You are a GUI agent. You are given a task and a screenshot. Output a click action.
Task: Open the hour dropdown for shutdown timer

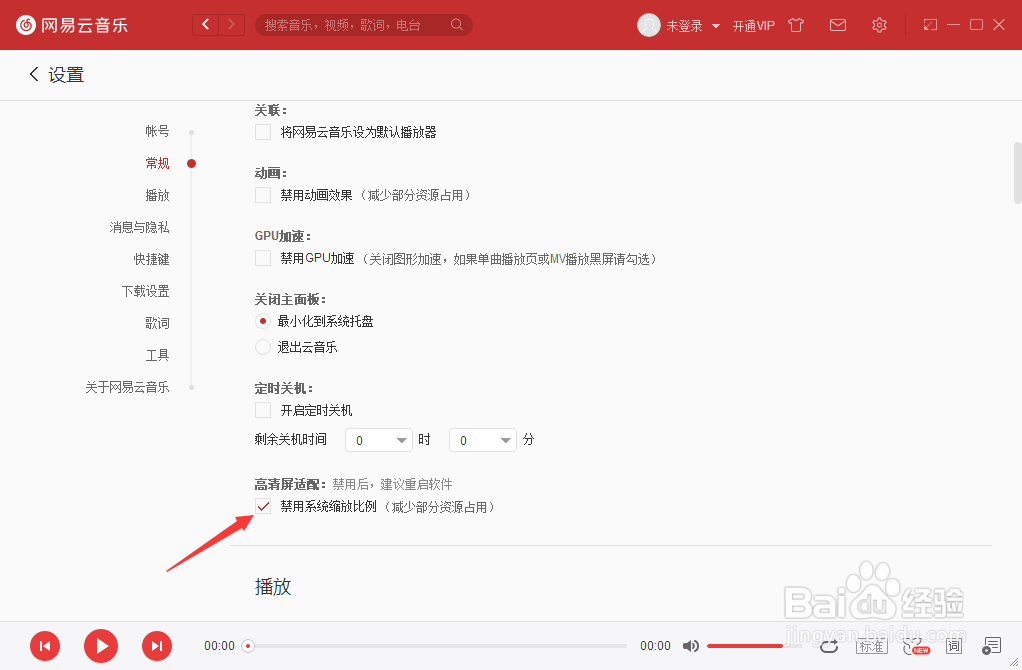[x=378, y=439]
